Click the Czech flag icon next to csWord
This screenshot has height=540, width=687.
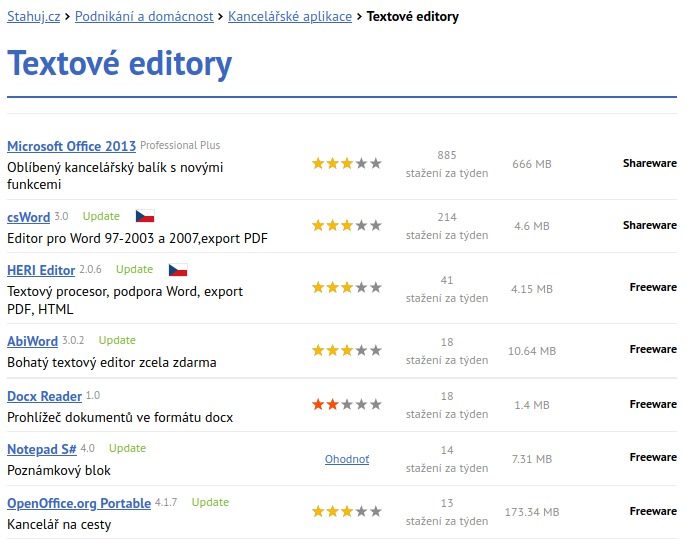coord(145,216)
